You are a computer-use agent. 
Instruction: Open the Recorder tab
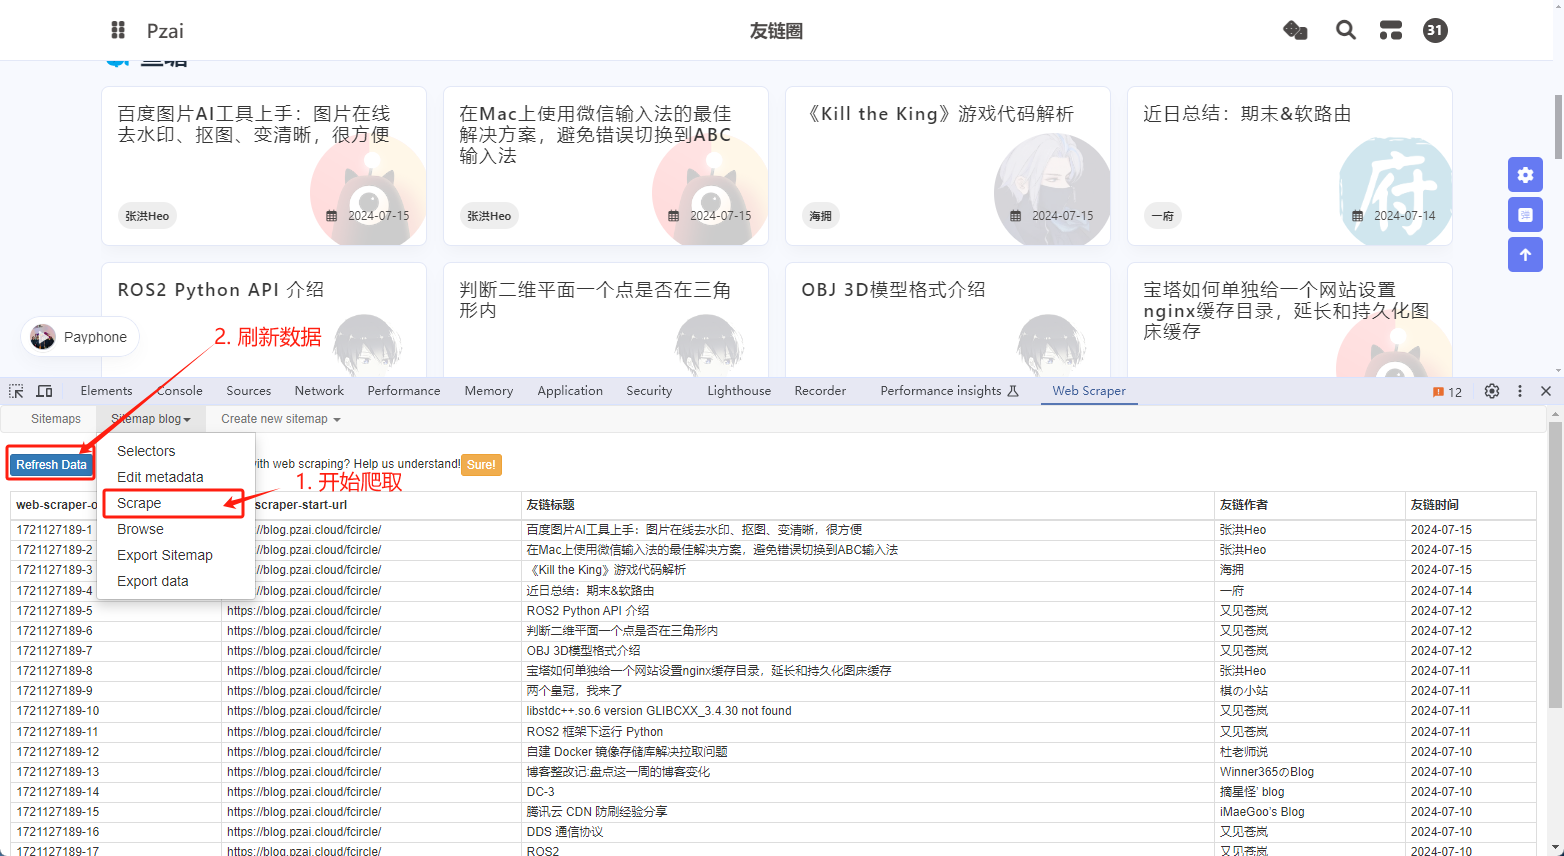[820, 391]
